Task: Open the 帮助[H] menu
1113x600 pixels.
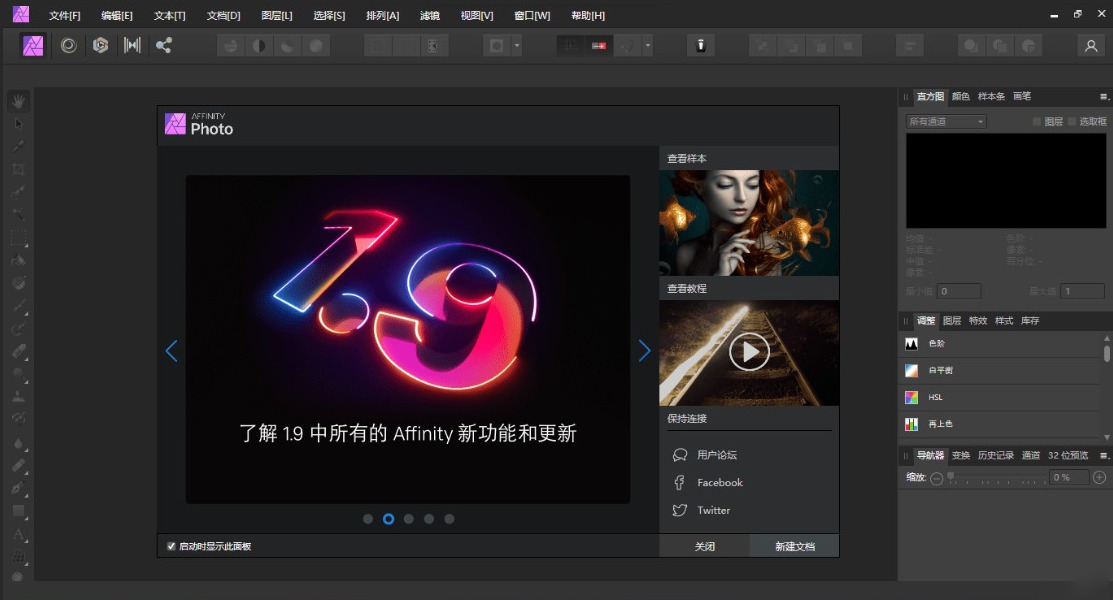Action: coord(588,16)
